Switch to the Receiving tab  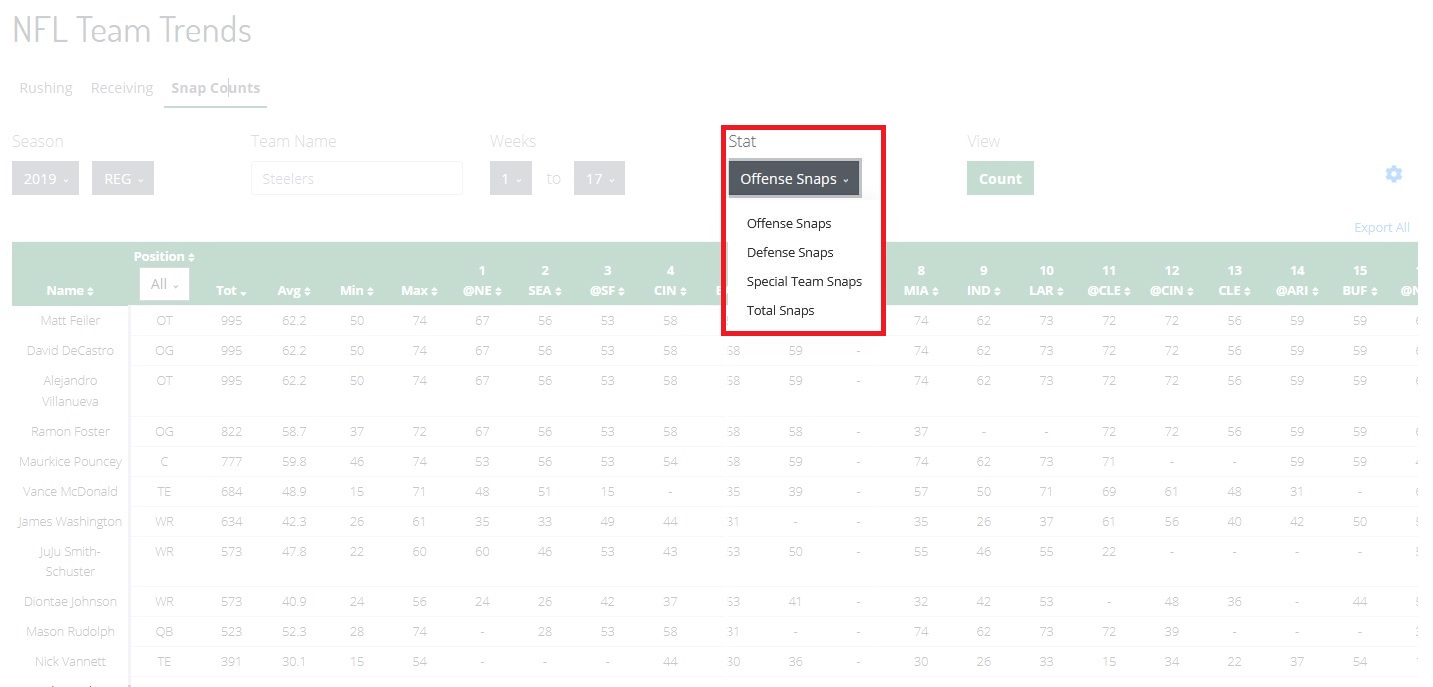[122, 88]
